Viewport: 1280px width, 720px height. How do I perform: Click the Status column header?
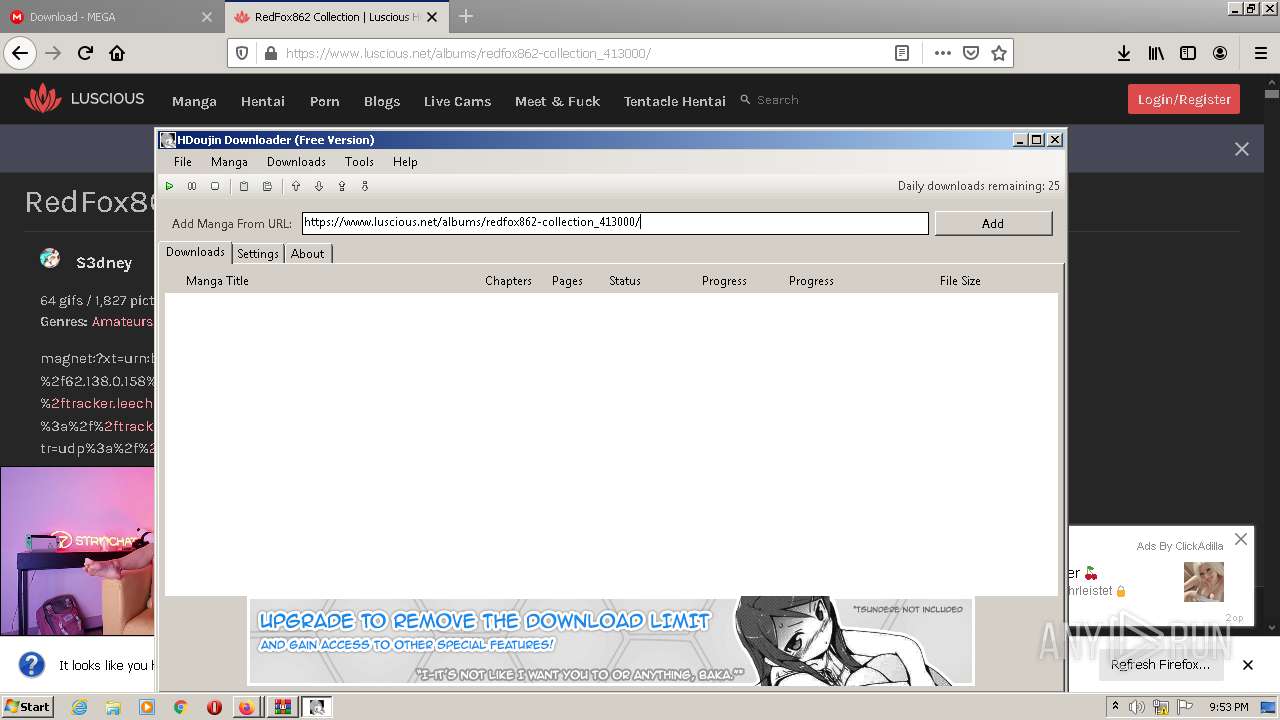(x=625, y=281)
